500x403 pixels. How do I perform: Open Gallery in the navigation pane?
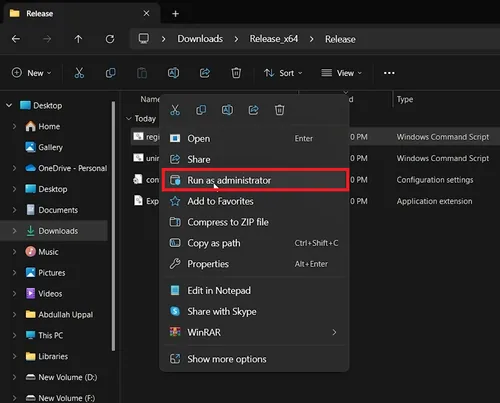click(50, 147)
